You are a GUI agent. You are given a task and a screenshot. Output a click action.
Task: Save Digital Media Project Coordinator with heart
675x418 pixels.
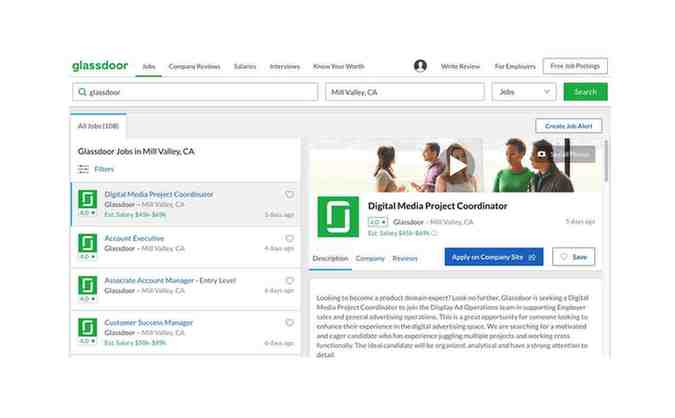(x=290, y=195)
